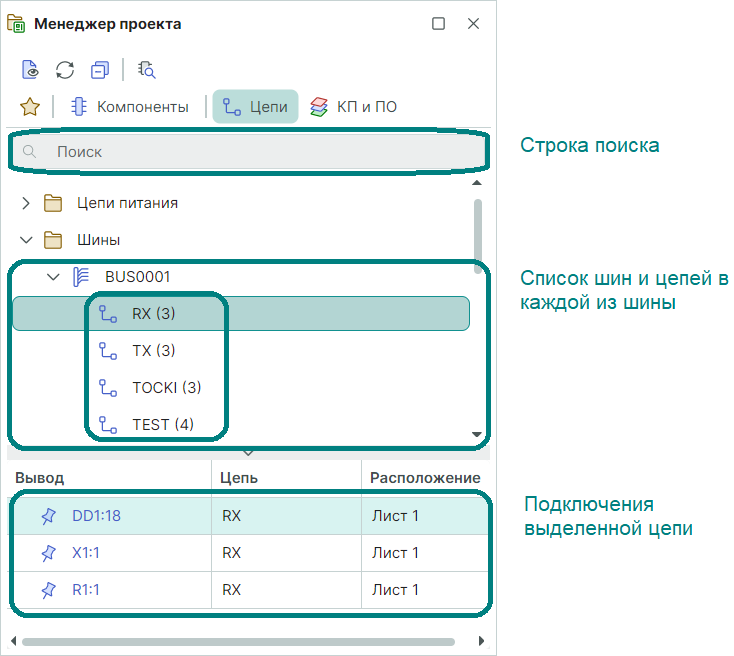Screen dimensions: 734x656
Task: Select the TEST (4) net
Action: point(162,425)
